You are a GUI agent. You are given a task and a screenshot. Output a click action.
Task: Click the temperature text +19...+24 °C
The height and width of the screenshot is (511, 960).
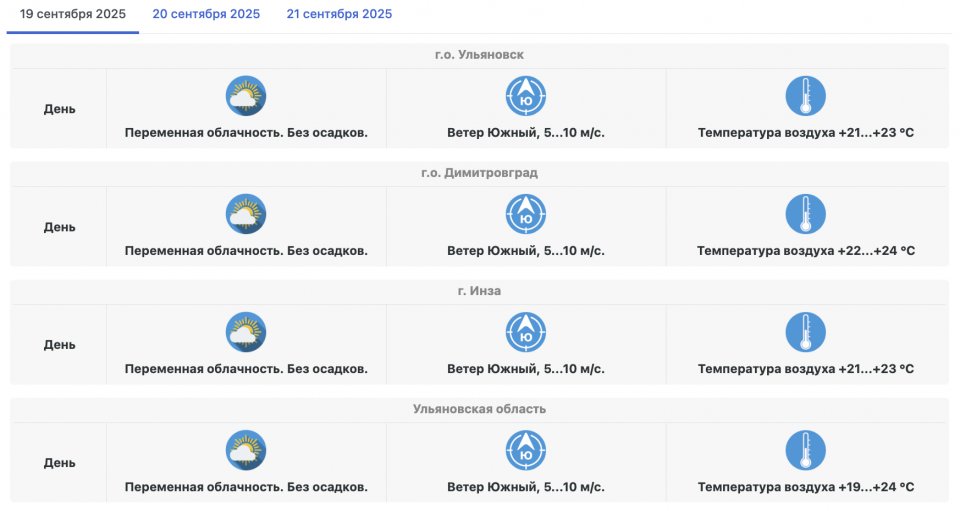point(805,487)
